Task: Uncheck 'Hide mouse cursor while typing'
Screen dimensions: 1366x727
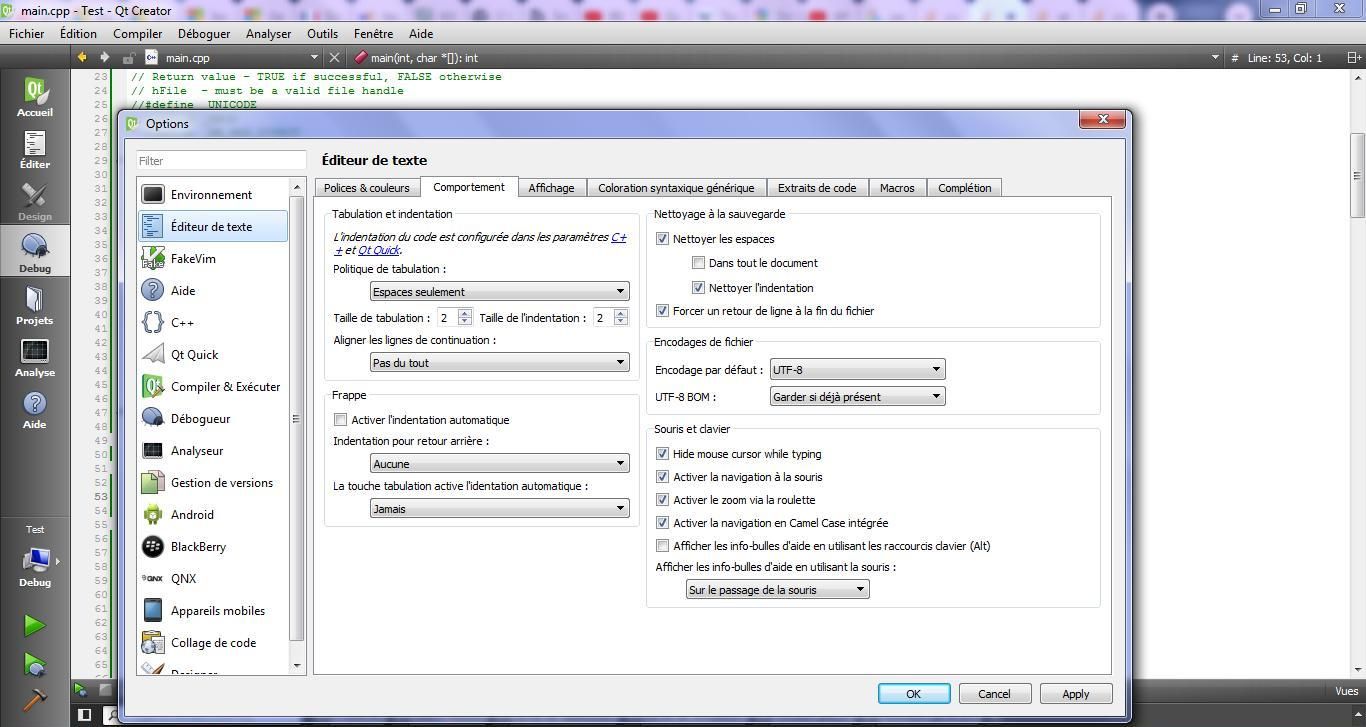Action: 662,454
